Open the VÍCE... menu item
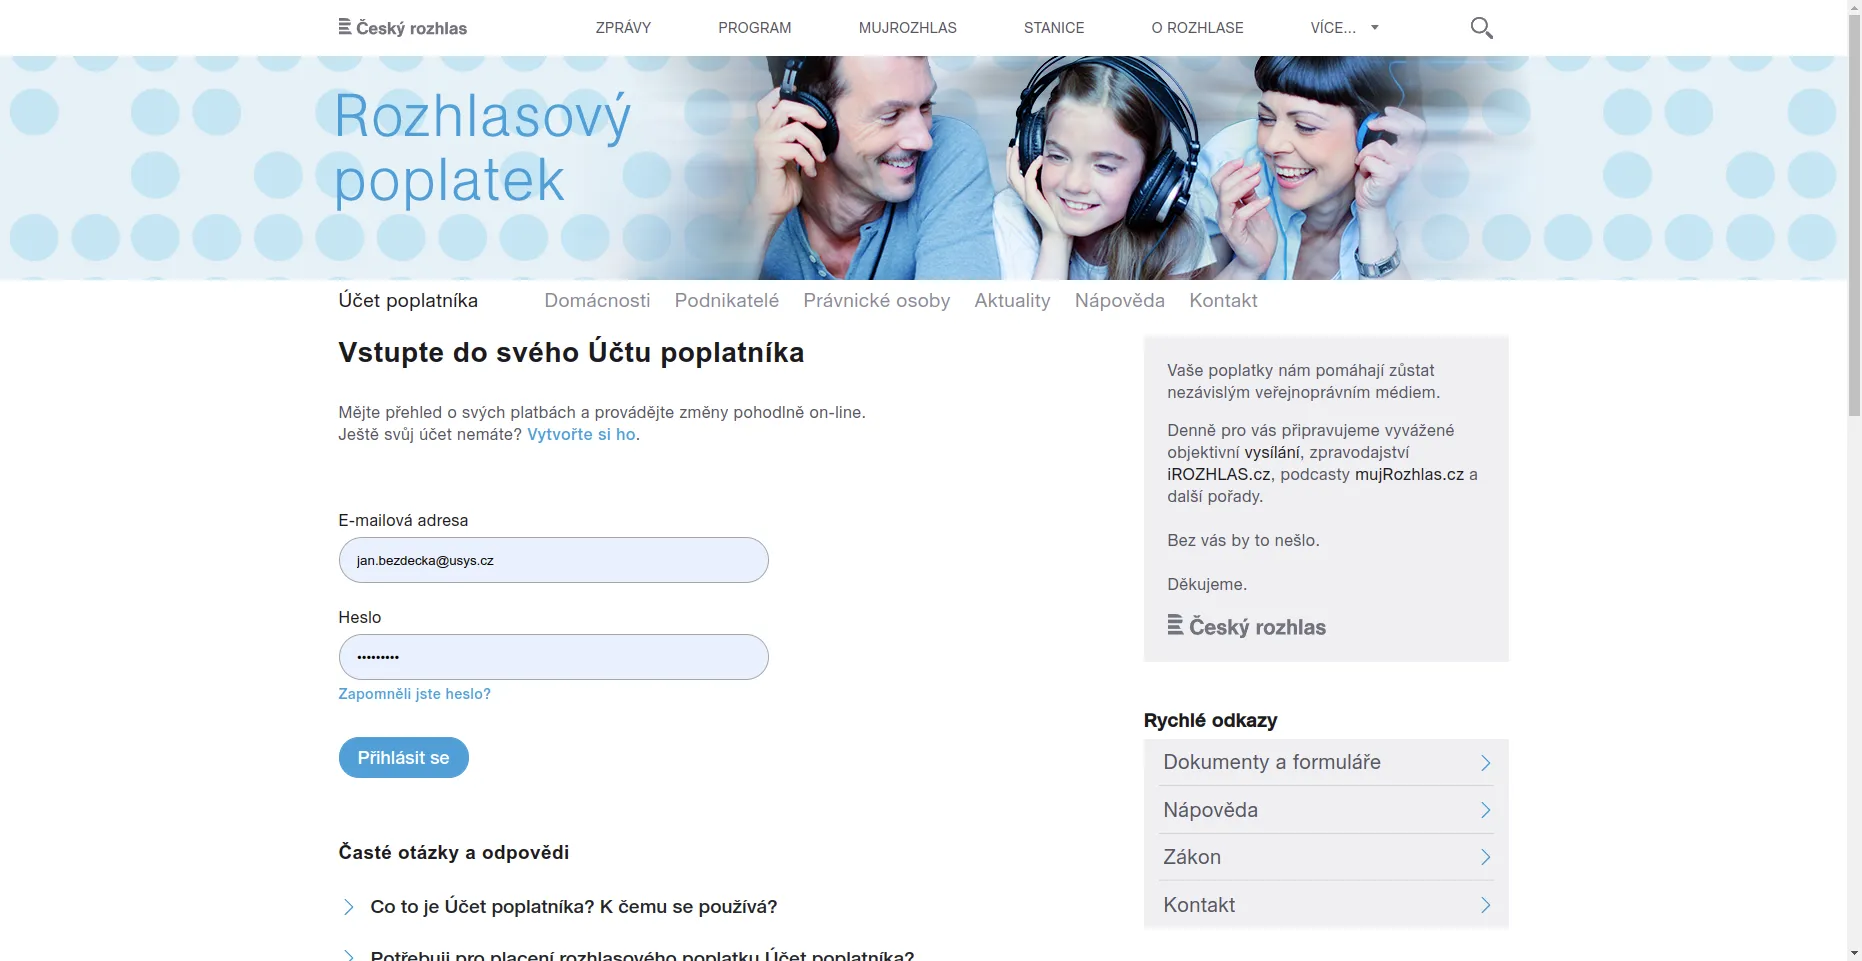1862x961 pixels. 1333,28
